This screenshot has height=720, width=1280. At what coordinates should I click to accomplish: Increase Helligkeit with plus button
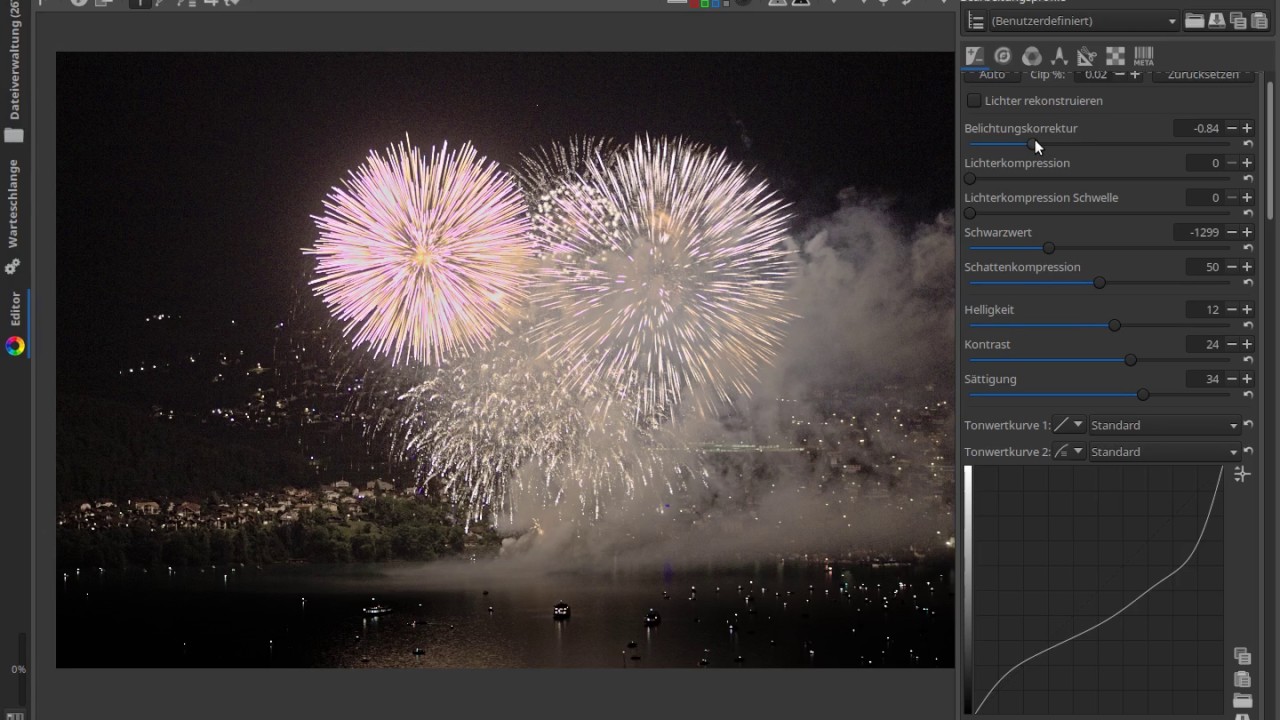point(1247,309)
